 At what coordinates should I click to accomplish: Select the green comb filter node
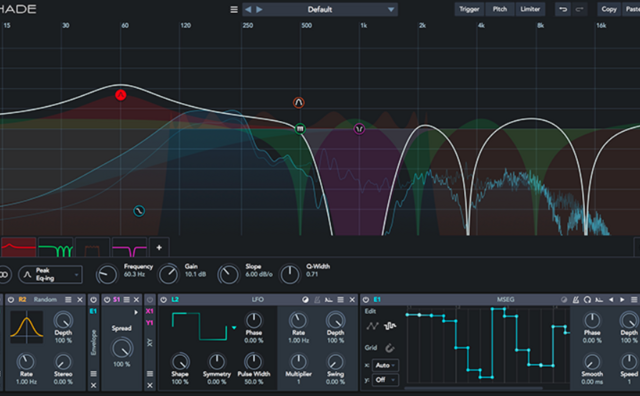[x=300, y=129]
